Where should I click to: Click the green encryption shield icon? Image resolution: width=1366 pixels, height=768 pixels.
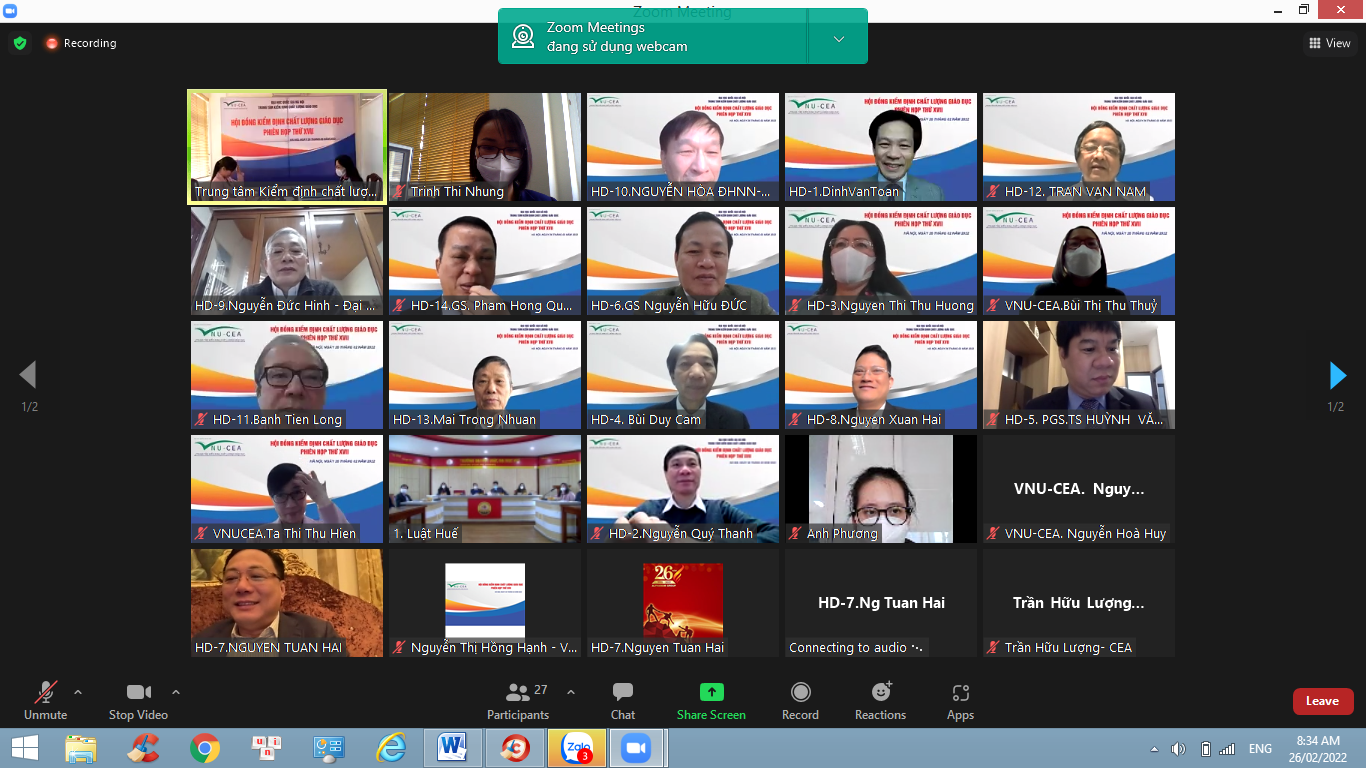tap(19, 43)
